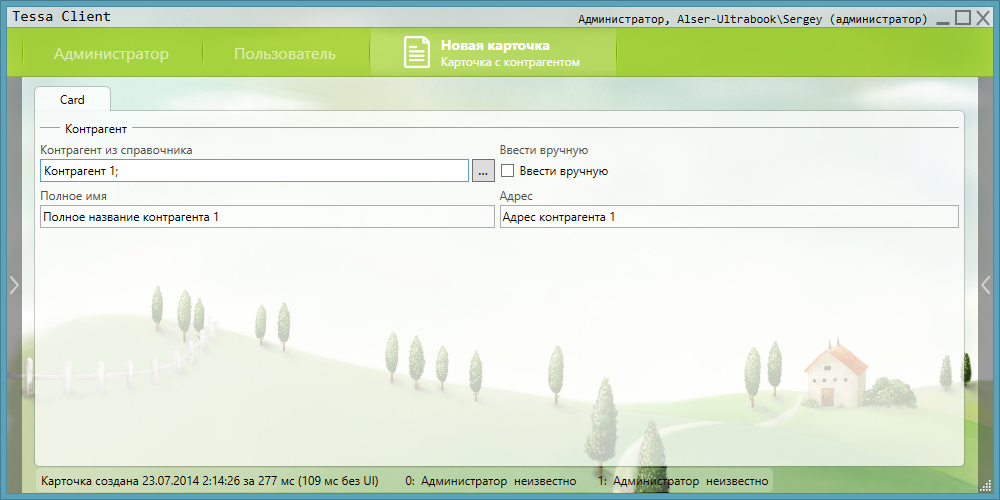
Task: Click the Tessa Client window title
Action: tap(62, 17)
